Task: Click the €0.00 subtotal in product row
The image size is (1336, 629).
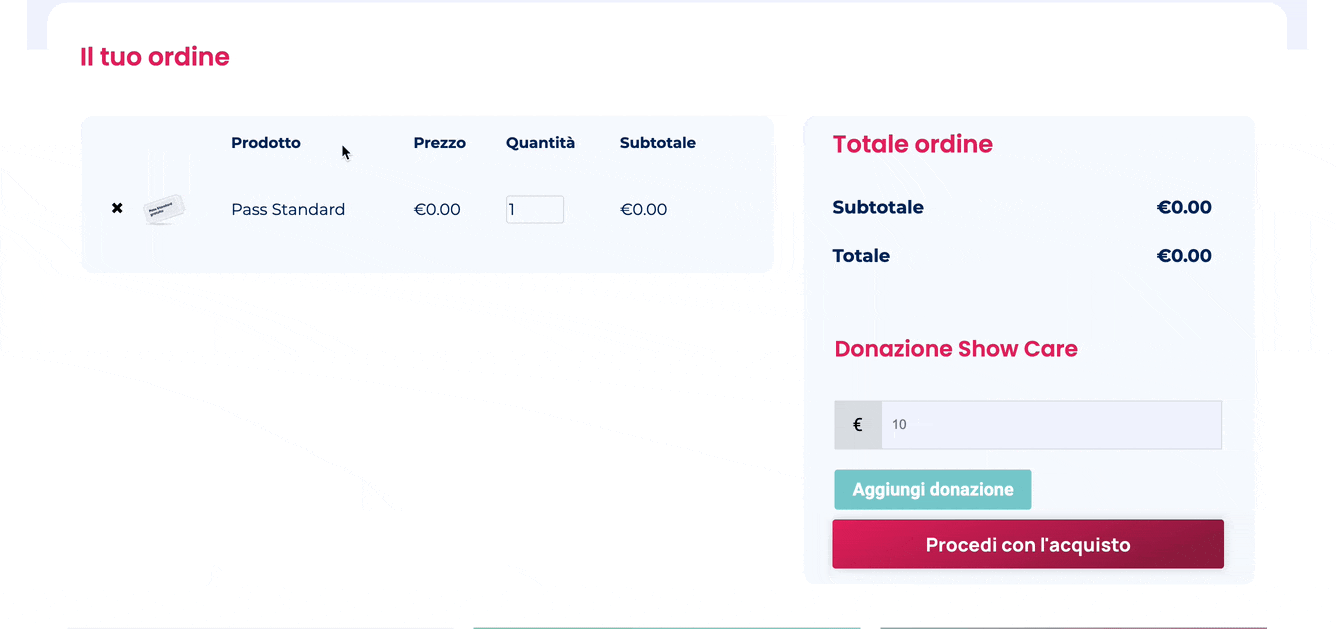Action: pos(644,209)
